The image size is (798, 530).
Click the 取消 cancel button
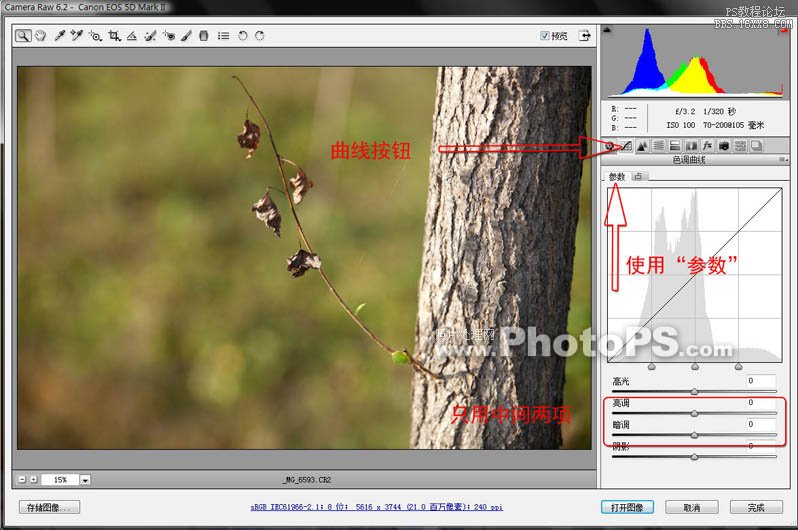tap(692, 507)
